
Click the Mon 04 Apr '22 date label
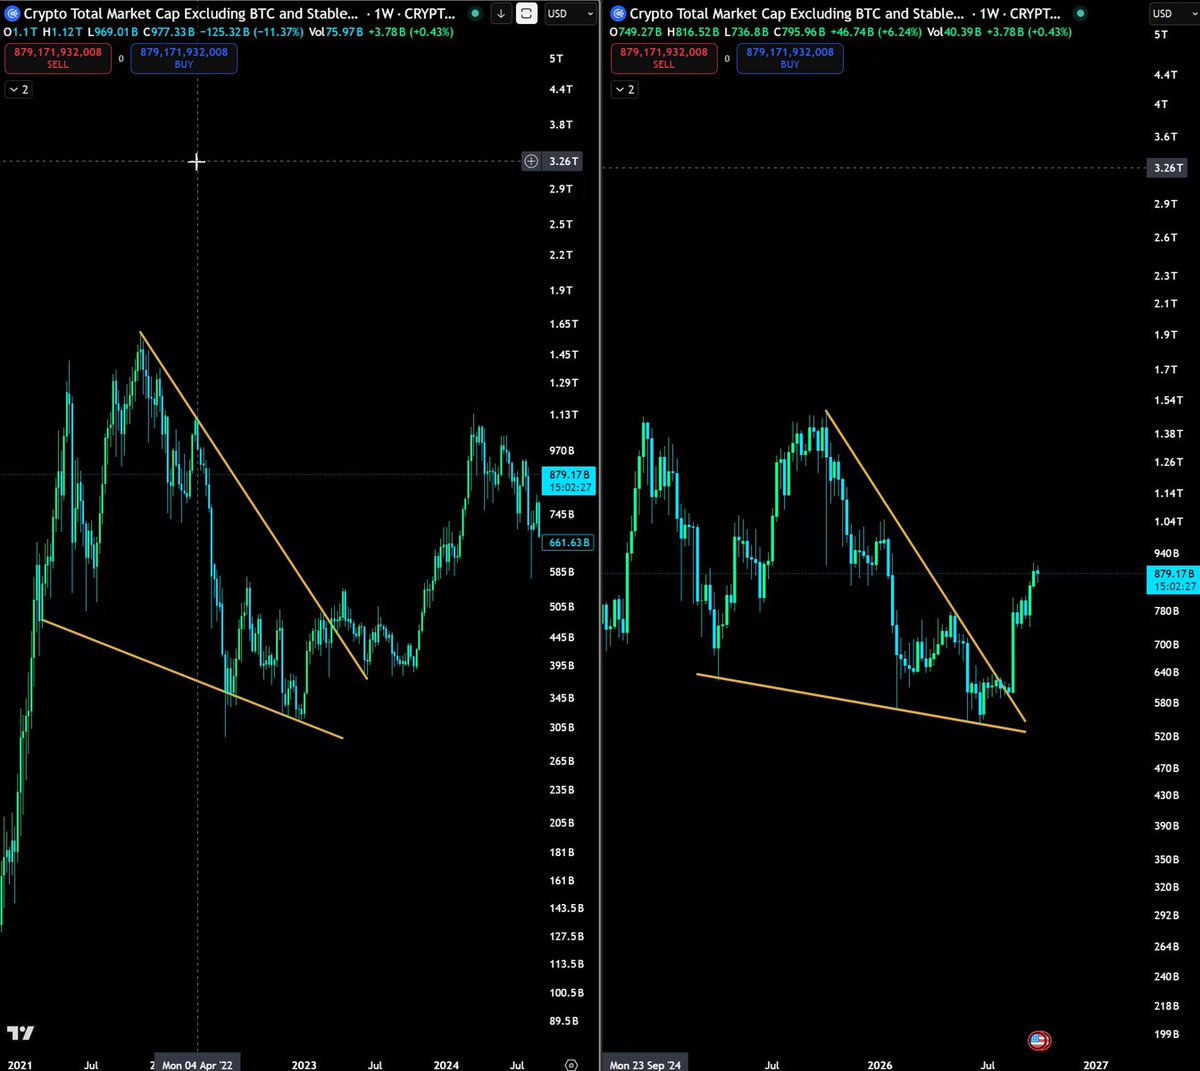[x=197, y=1065]
